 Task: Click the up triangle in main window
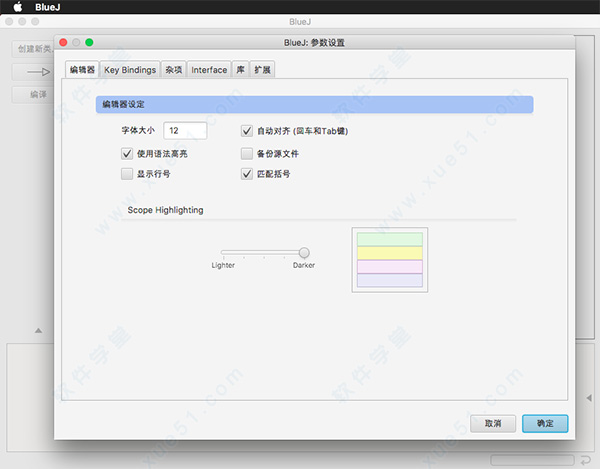click(38, 331)
